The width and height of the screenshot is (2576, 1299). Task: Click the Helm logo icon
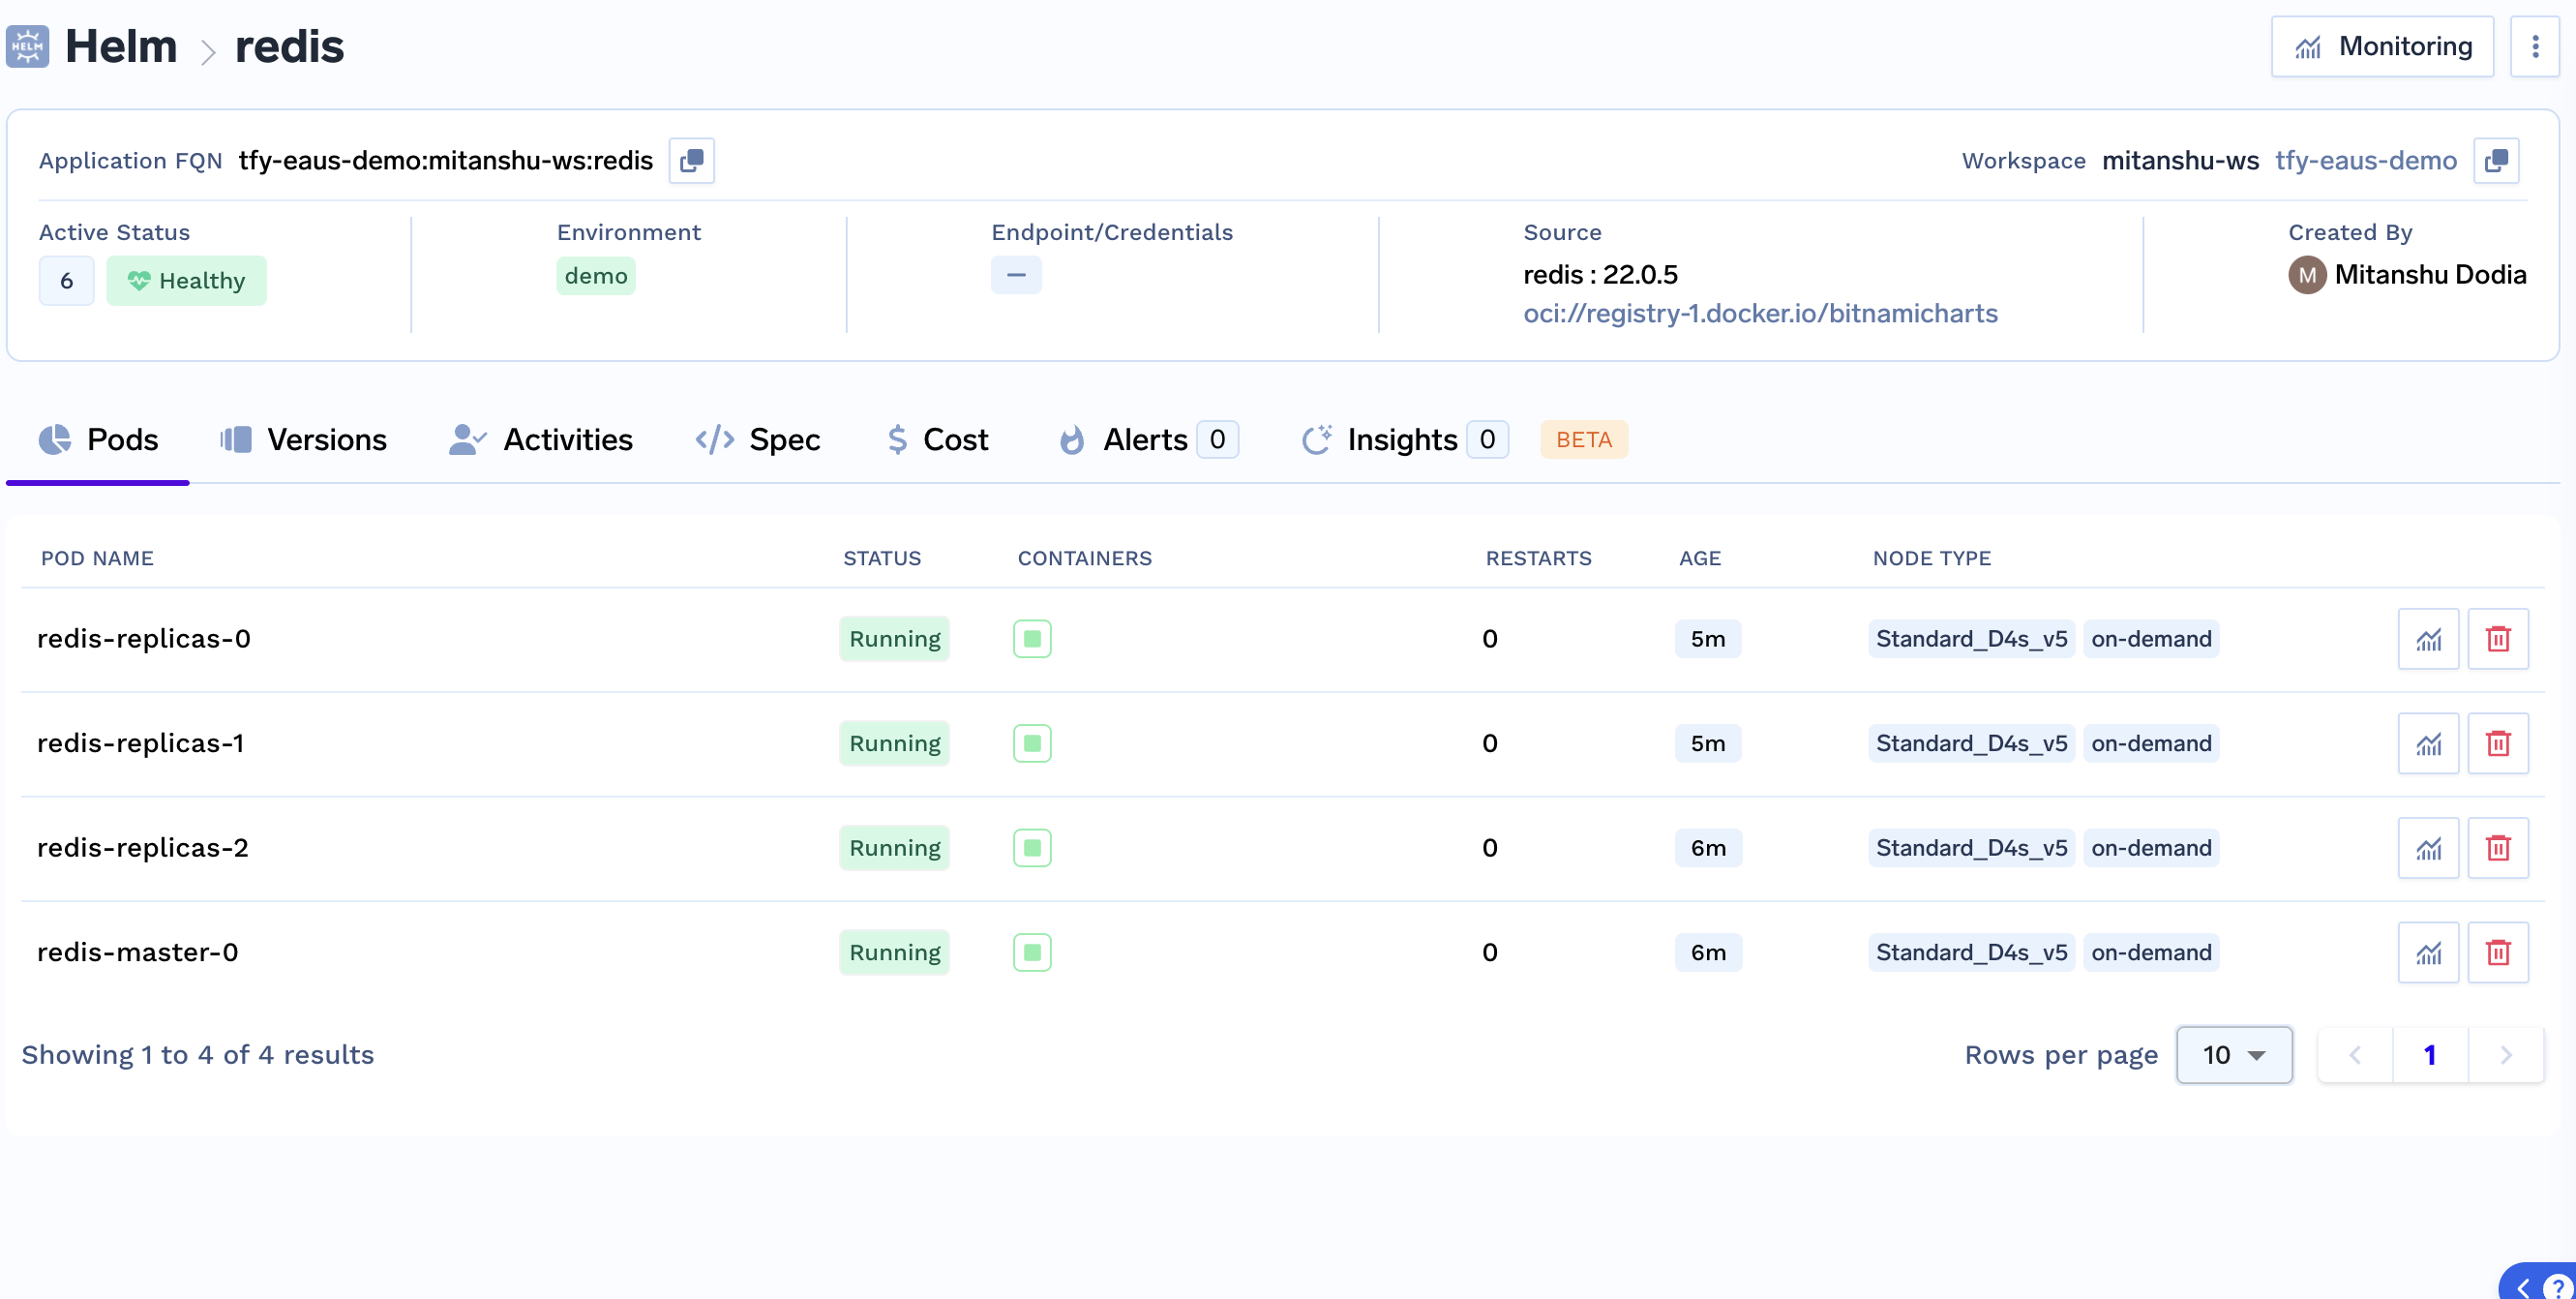coord(28,46)
